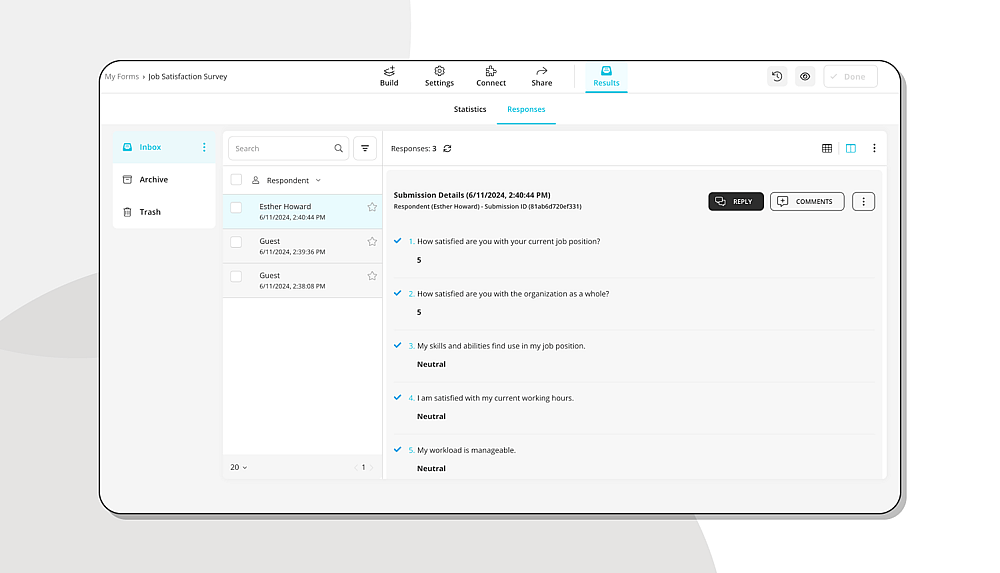The height and width of the screenshot is (573, 1000).
Task: Open the Guest 2:39:36 PM response
Action: point(302,246)
